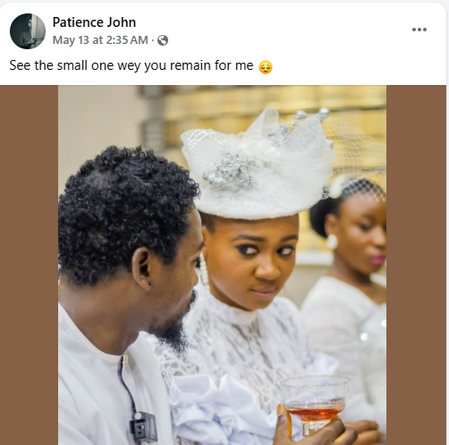
Task: Open Patience John's round profile picture
Action: click(x=28, y=31)
